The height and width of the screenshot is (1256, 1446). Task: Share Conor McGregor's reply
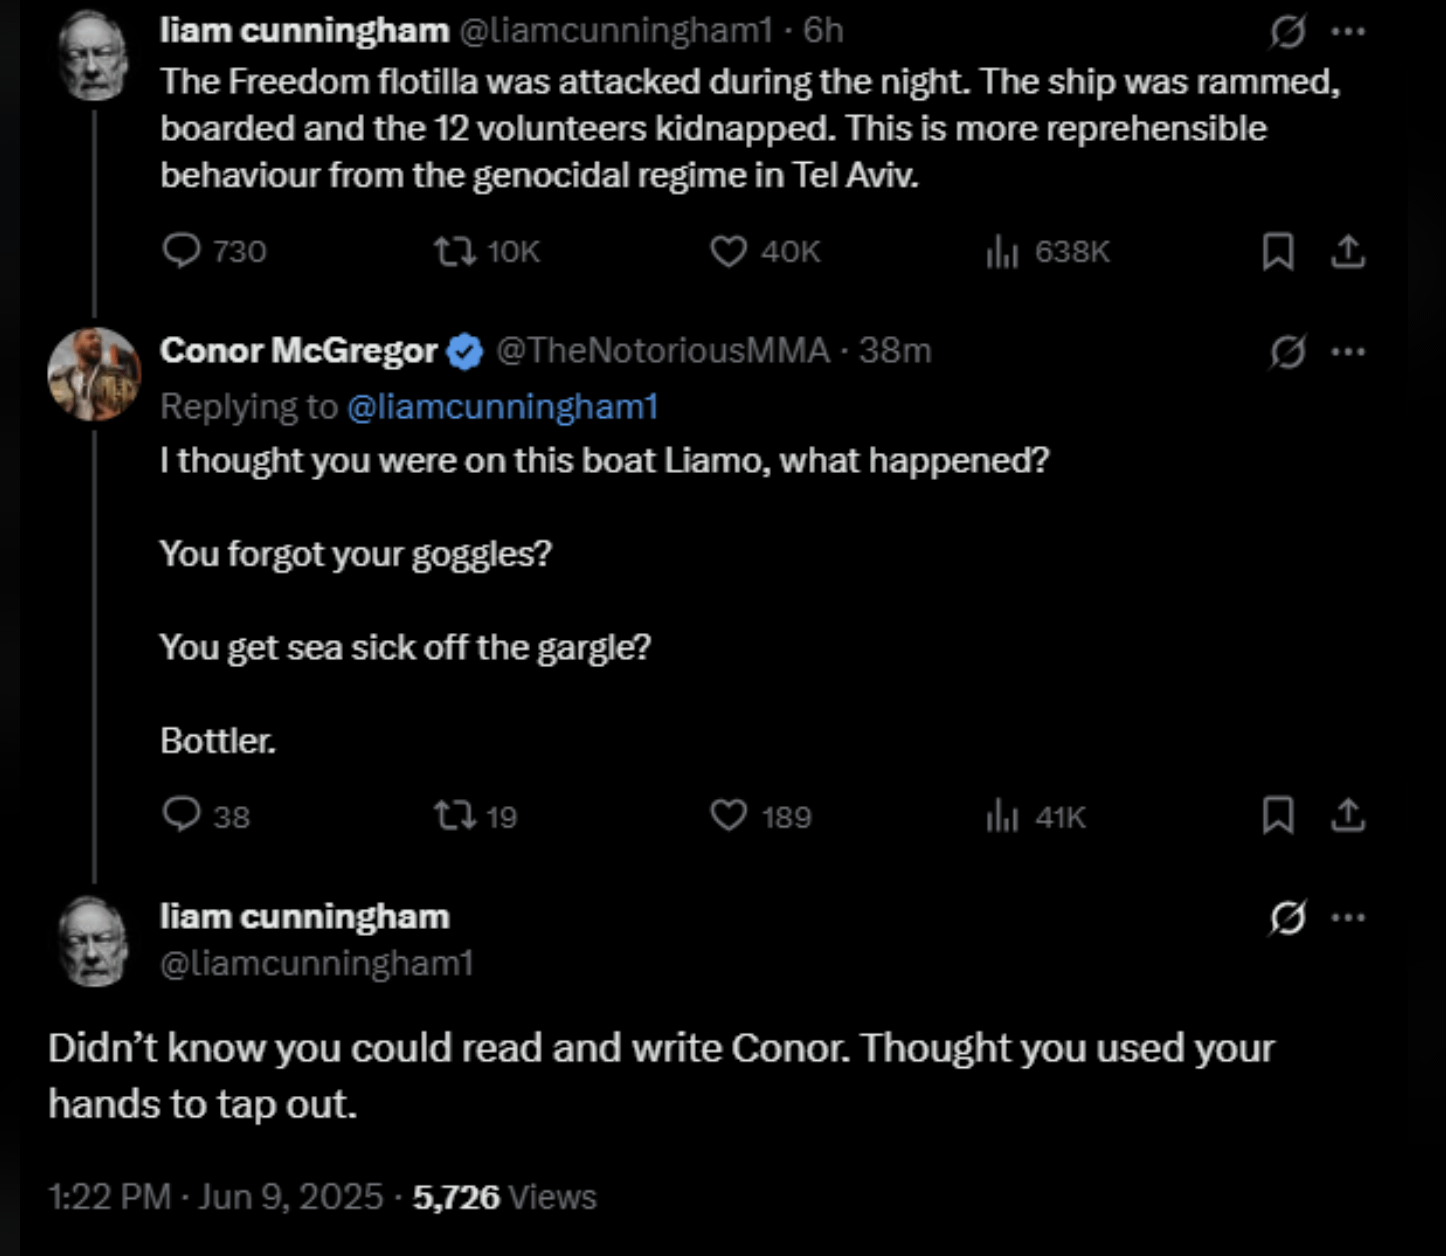pos(1348,816)
